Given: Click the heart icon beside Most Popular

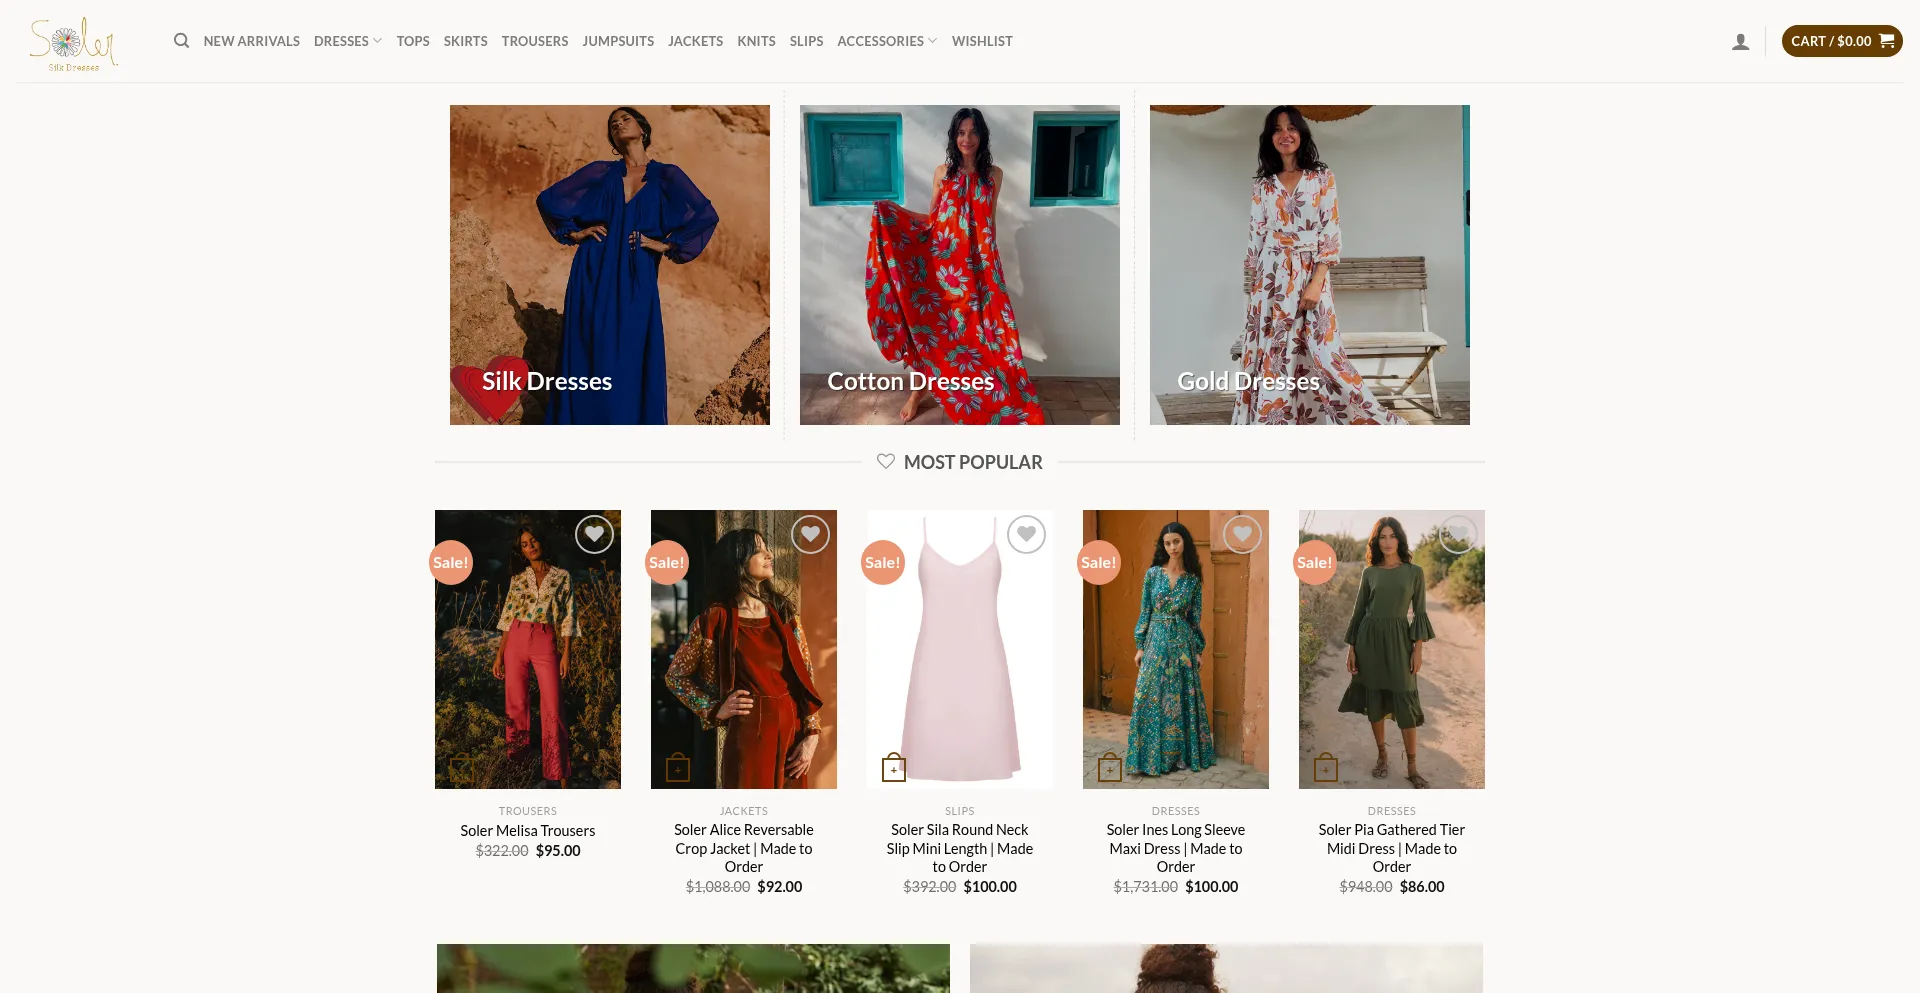Looking at the screenshot, I should click(886, 461).
